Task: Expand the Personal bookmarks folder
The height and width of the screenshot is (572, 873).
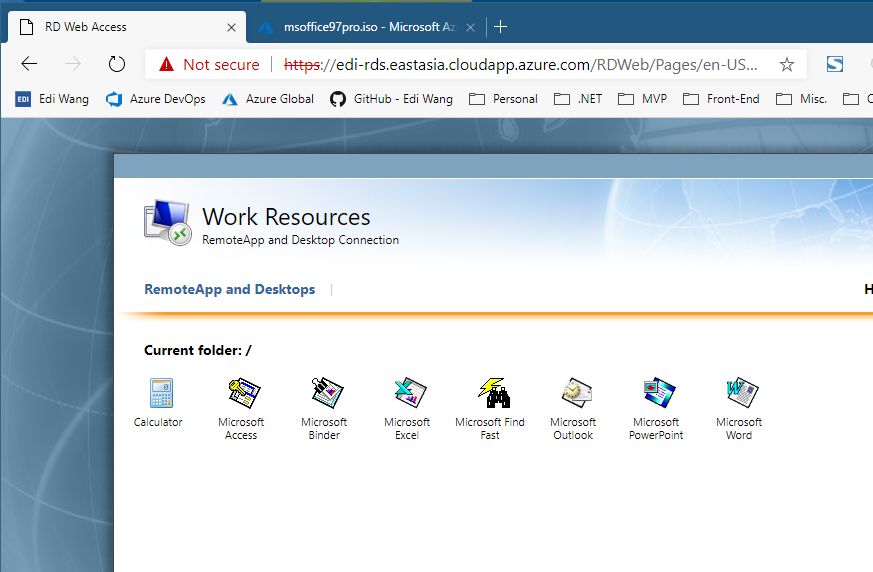Action: pos(503,99)
